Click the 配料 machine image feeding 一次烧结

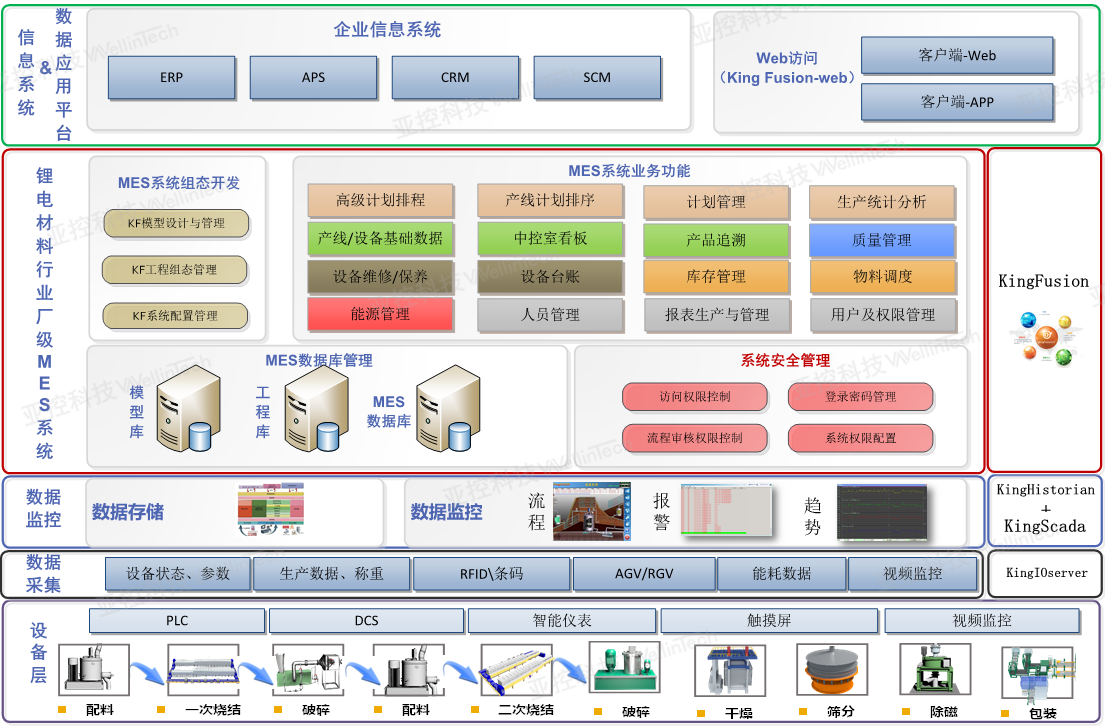pyautogui.click(x=94, y=669)
